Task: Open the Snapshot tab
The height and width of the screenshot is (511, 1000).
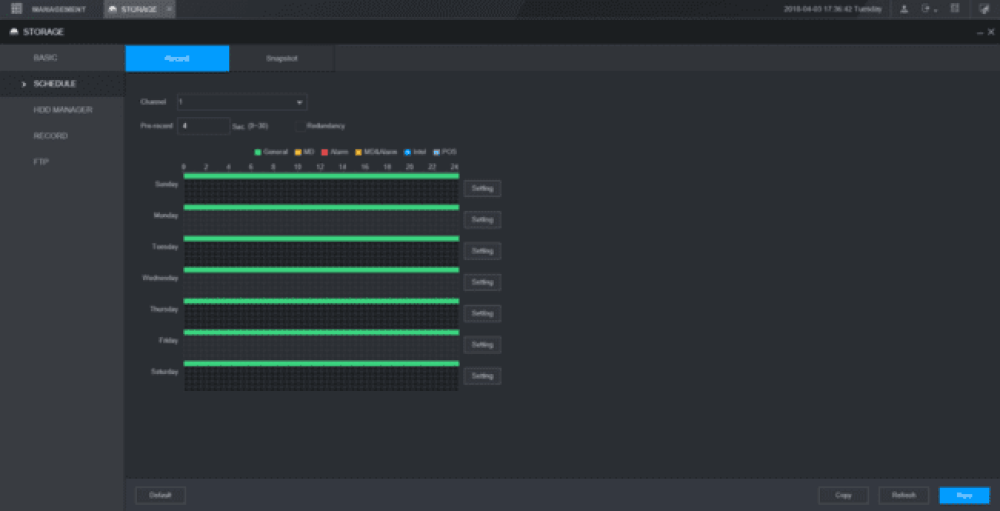Action: click(x=282, y=58)
